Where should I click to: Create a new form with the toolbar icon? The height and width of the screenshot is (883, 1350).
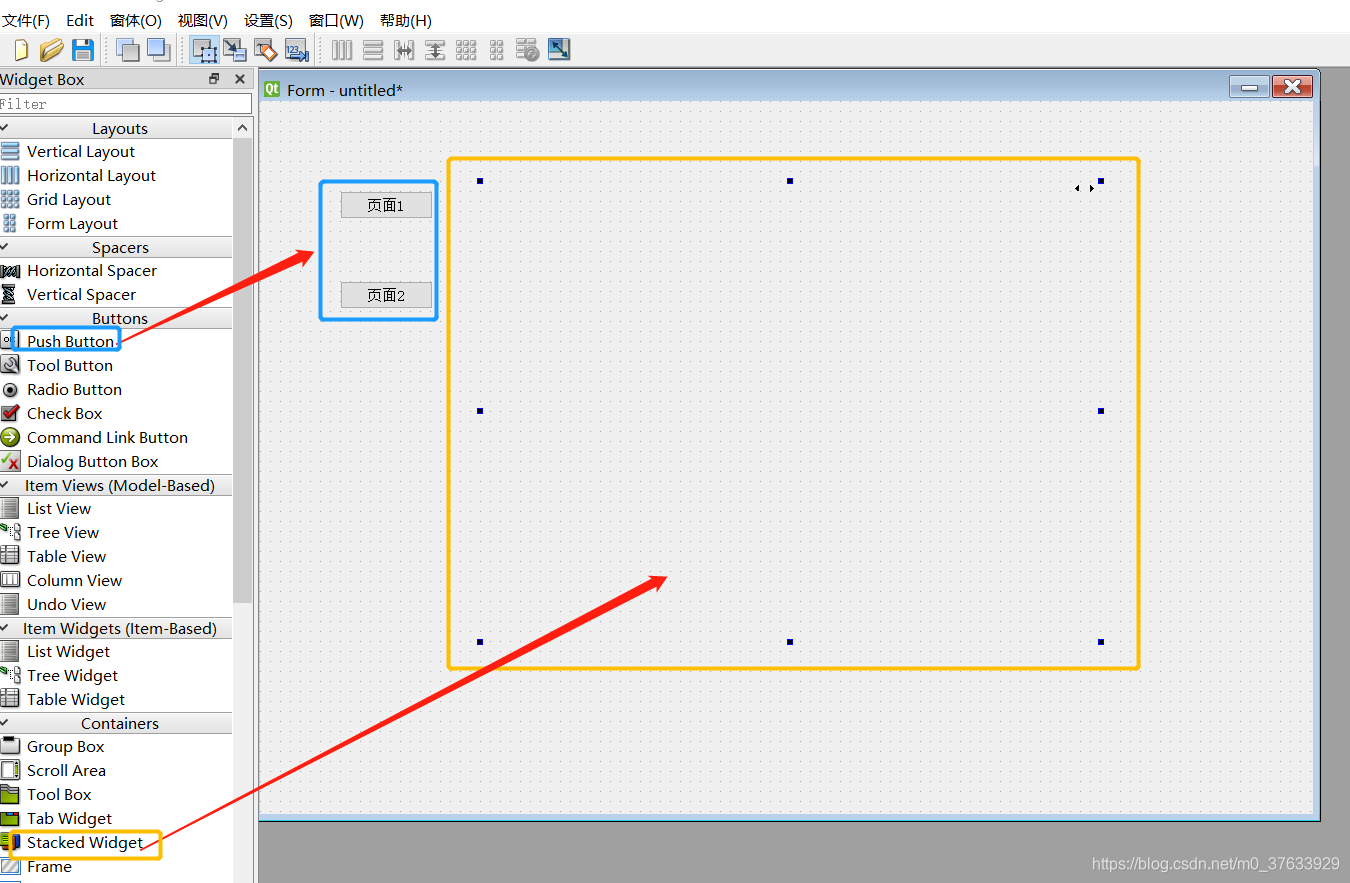pyautogui.click(x=21, y=50)
